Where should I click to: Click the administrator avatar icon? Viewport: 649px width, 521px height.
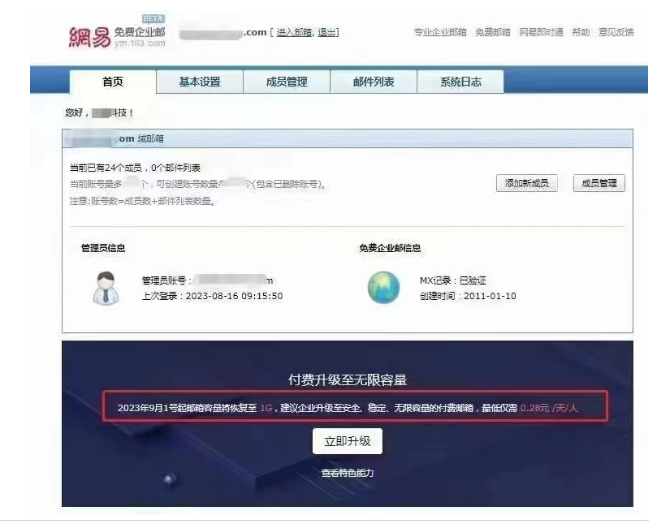coord(106,288)
